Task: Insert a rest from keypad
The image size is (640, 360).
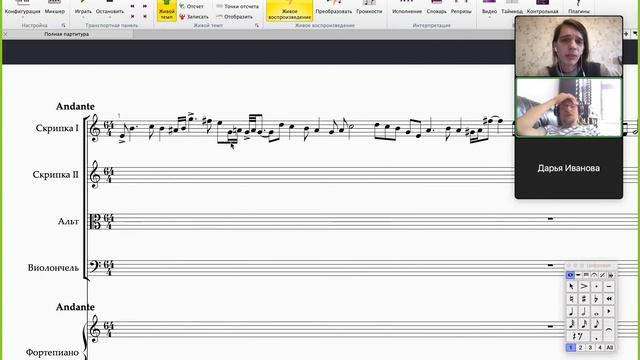Action: pyautogui.click(x=578, y=336)
